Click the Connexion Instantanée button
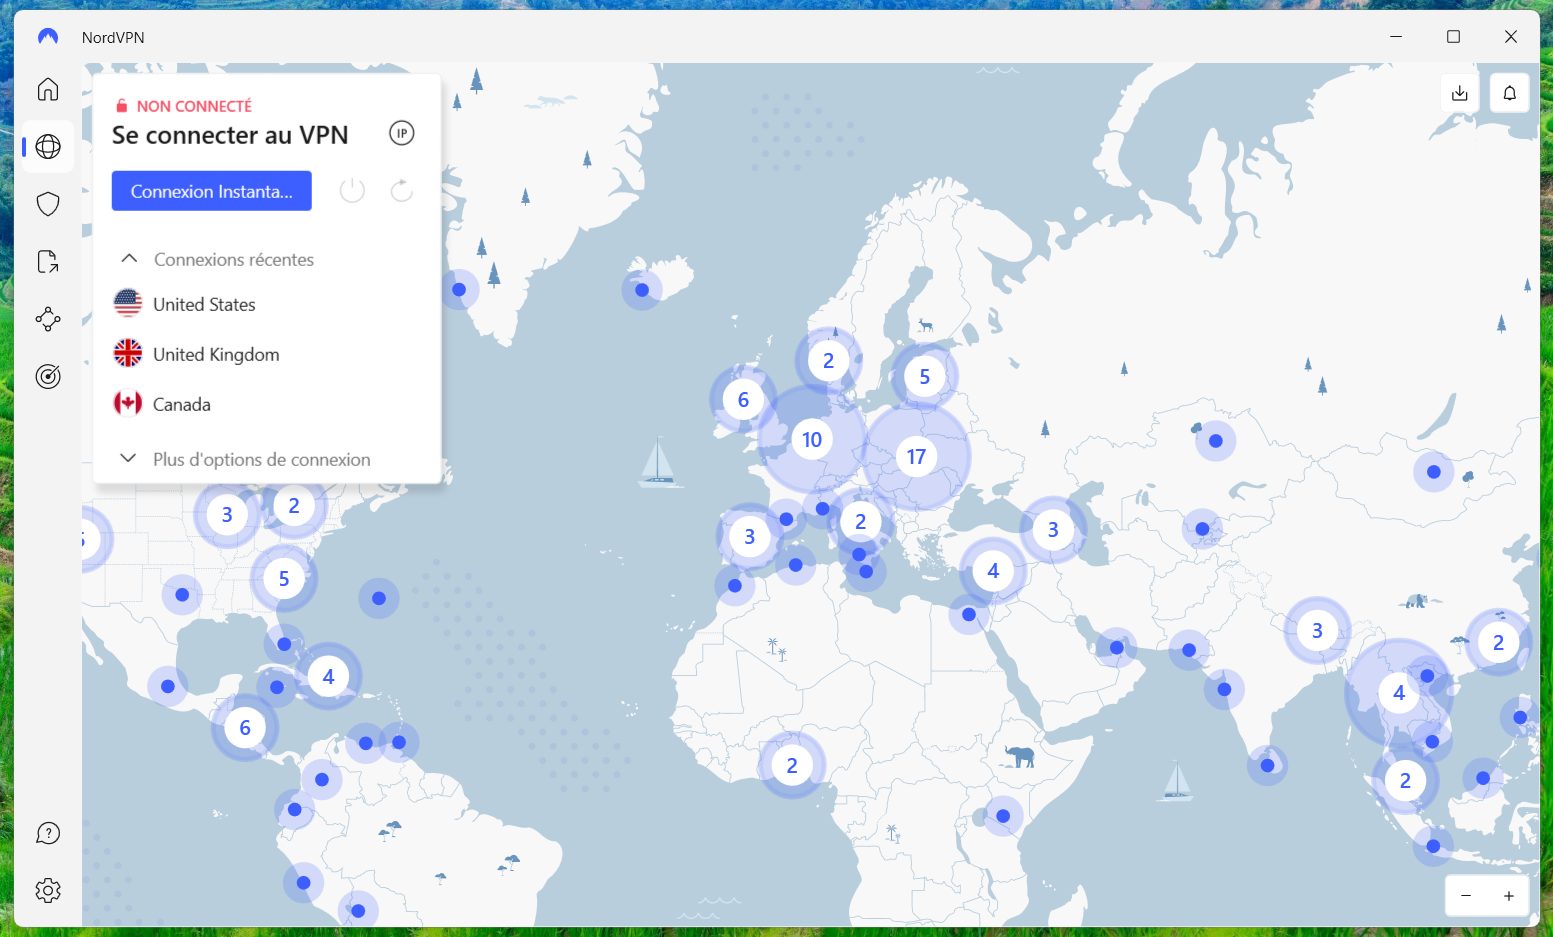 [212, 191]
